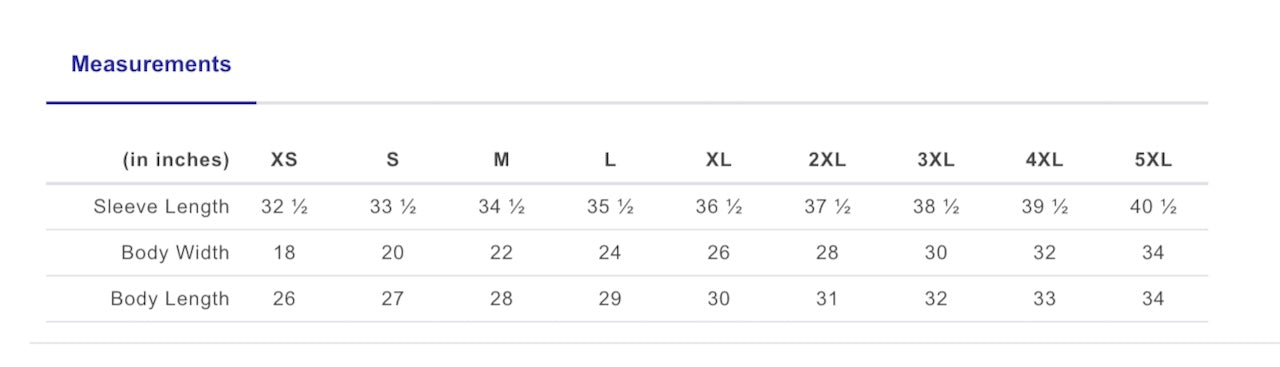Select body width value 18
The height and width of the screenshot is (367, 1280).
[x=284, y=253]
